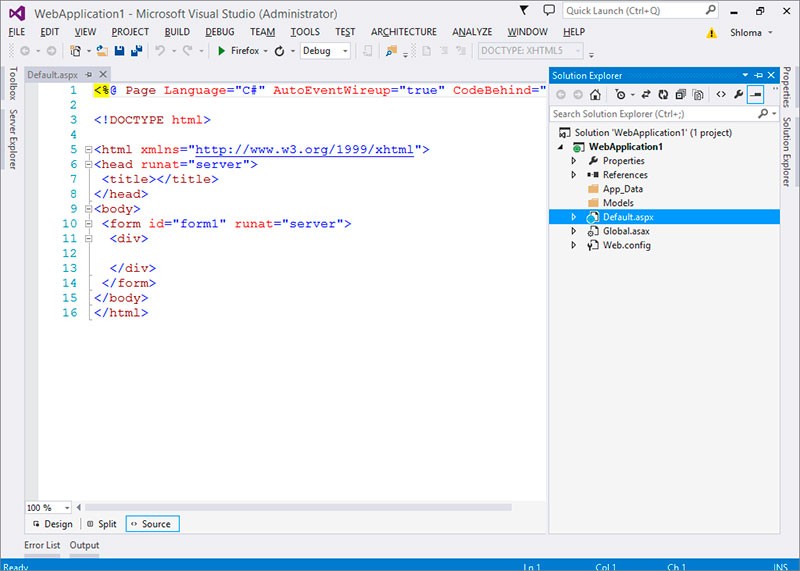
Task: Click the Show All Files icon
Action: click(697, 94)
